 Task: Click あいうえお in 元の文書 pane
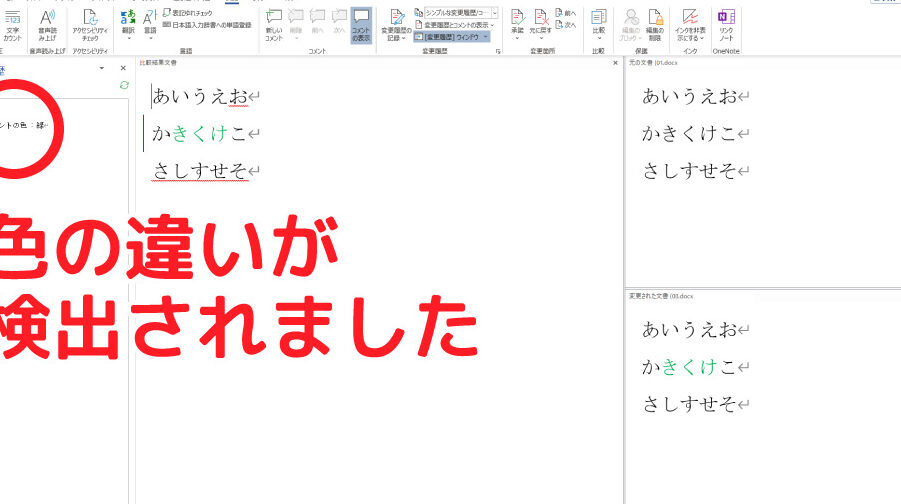click(x=690, y=96)
